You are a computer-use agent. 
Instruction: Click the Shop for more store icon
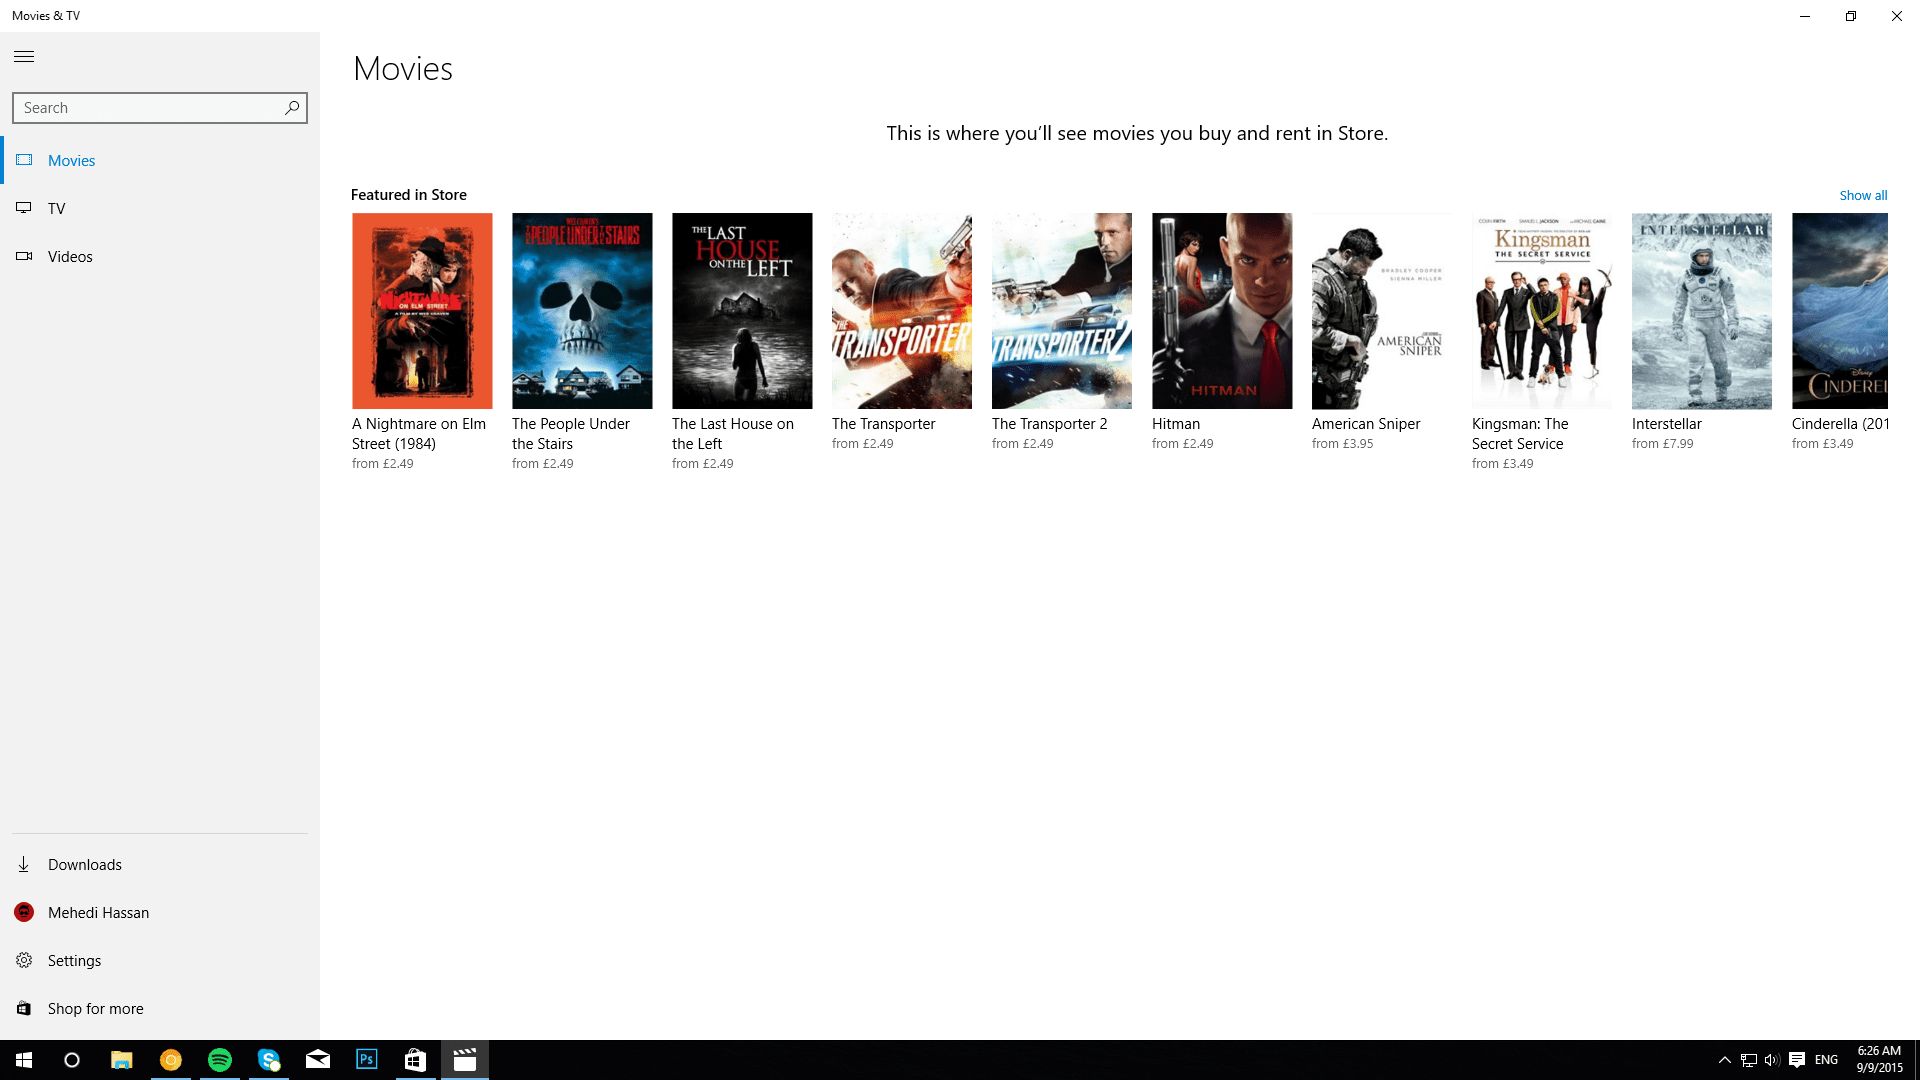pyautogui.click(x=23, y=1008)
